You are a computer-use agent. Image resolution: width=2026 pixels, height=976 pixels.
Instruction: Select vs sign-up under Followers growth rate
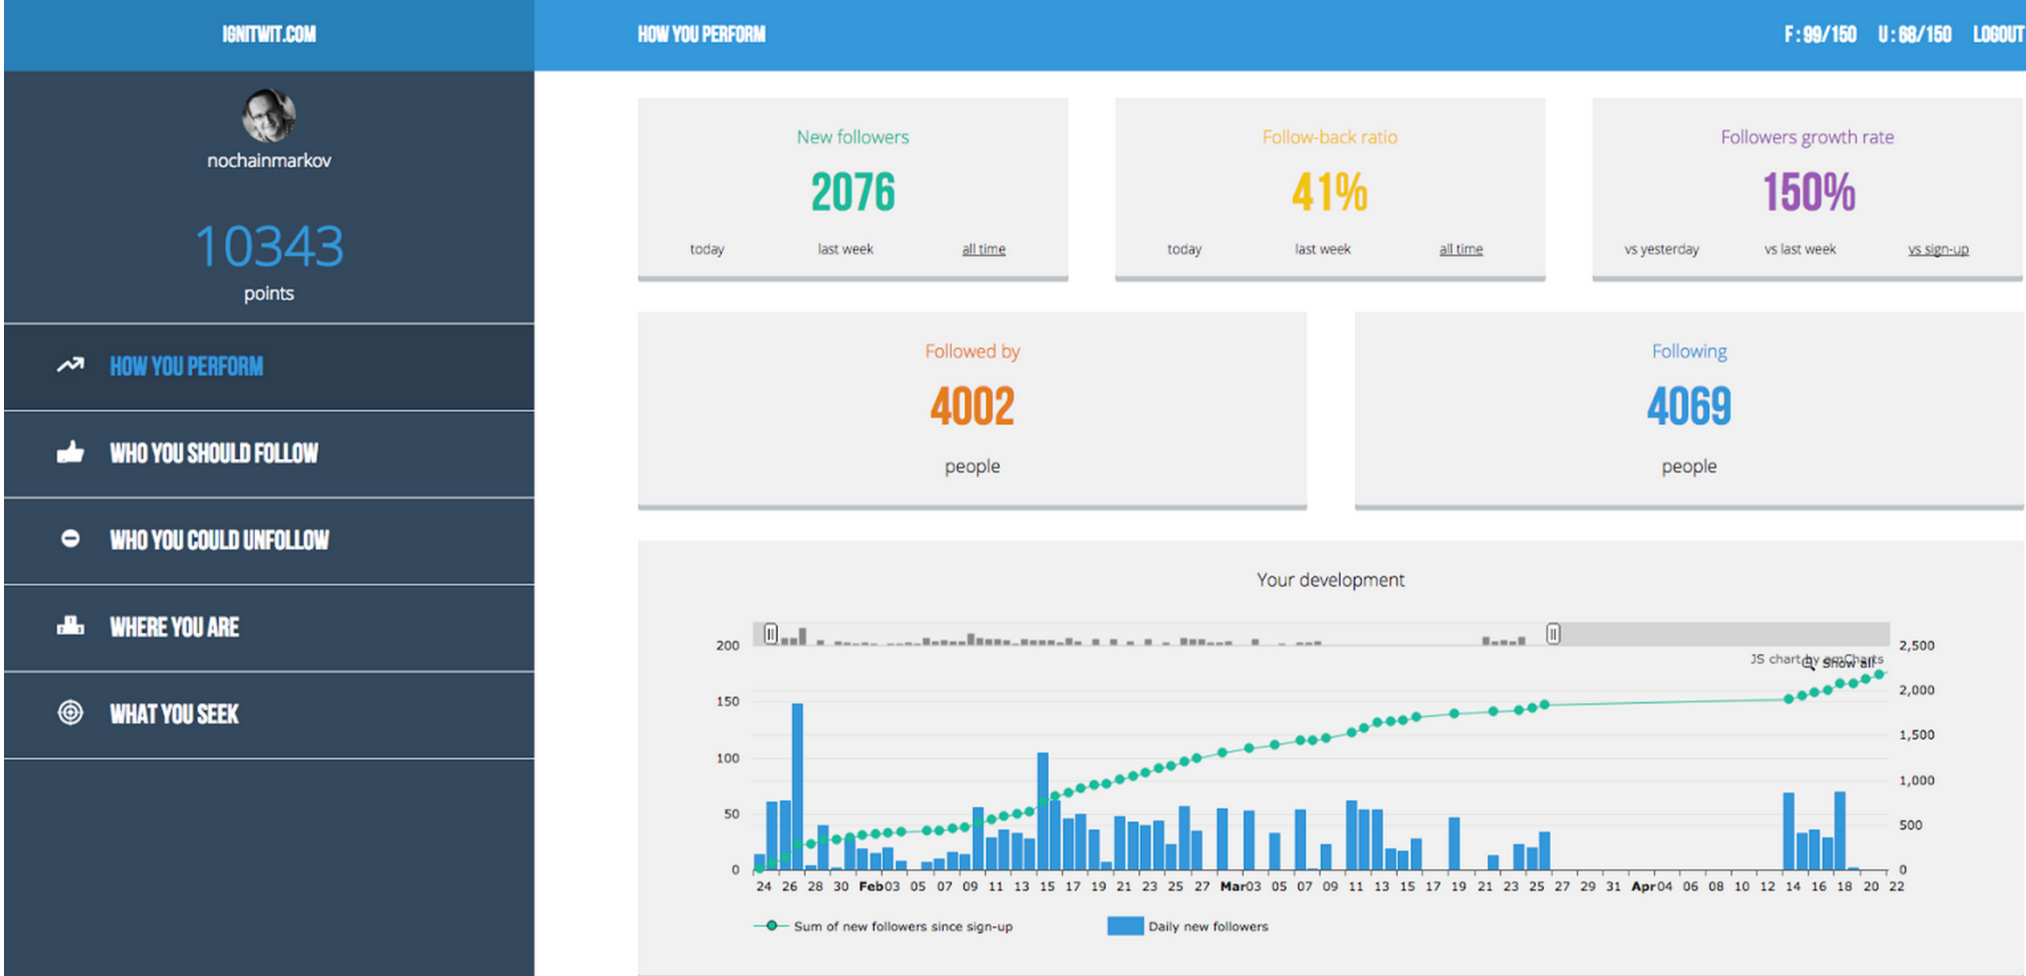(x=1938, y=249)
